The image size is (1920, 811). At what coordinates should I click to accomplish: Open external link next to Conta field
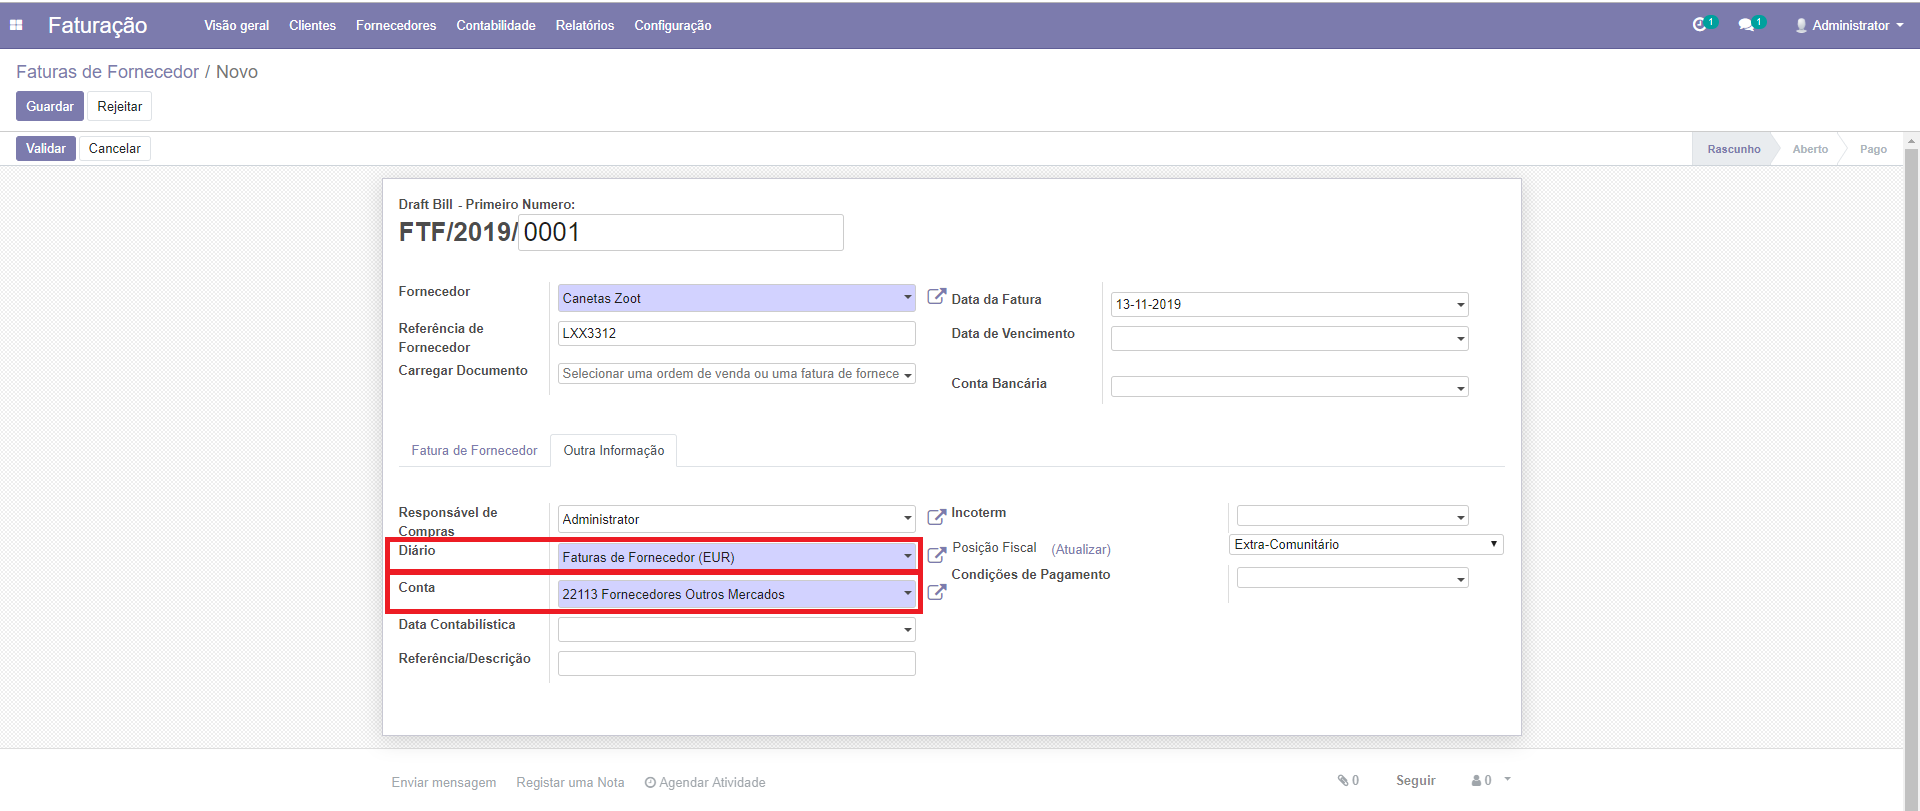(936, 592)
